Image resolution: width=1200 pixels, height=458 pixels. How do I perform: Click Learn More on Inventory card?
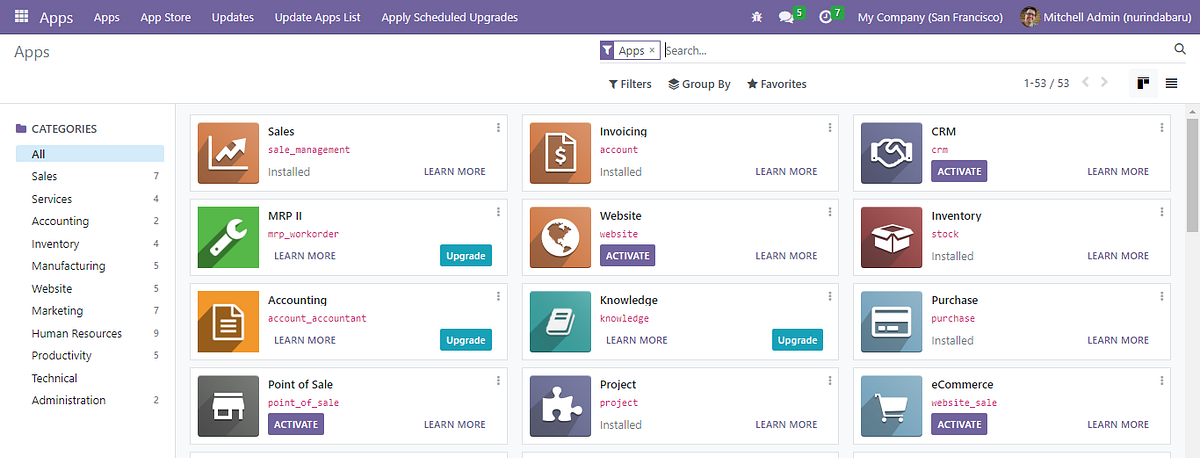pyautogui.click(x=1118, y=256)
